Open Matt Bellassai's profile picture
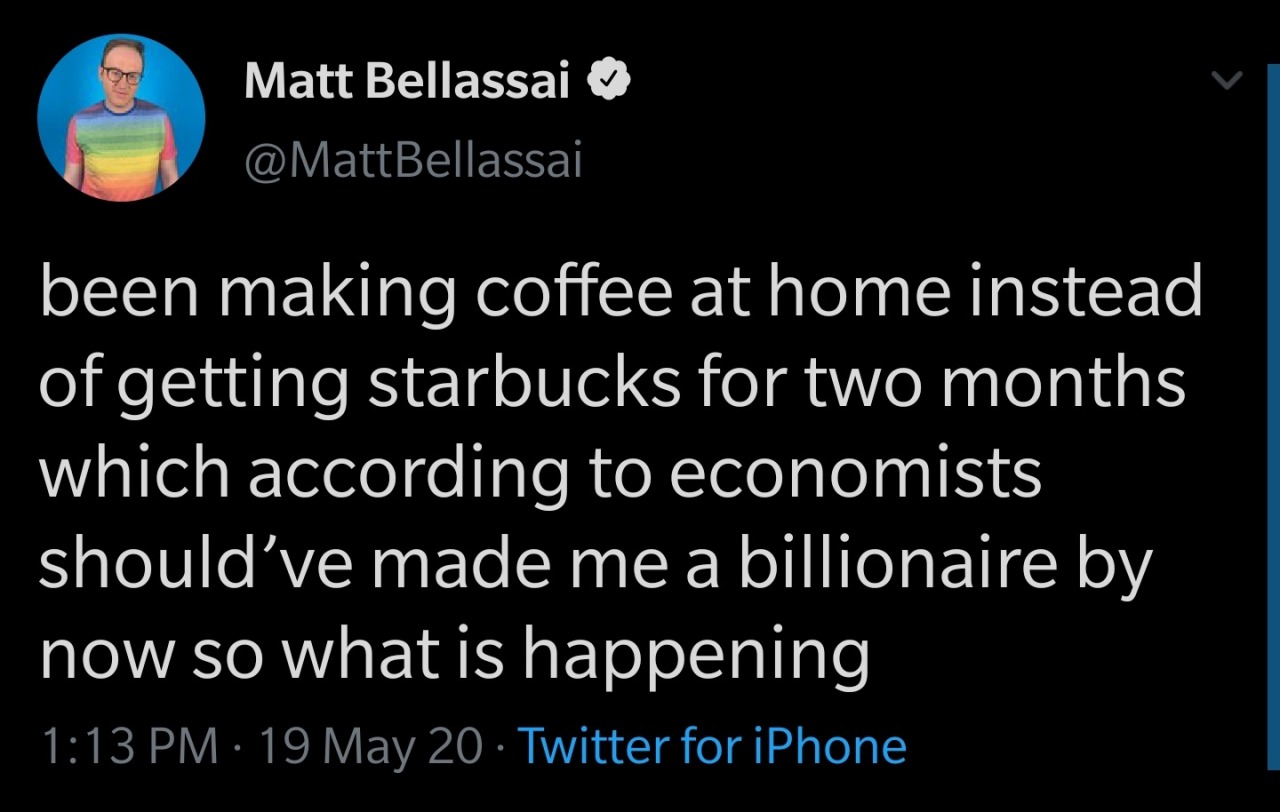Image resolution: width=1280 pixels, height=812 pixels. tap(121, 118)
